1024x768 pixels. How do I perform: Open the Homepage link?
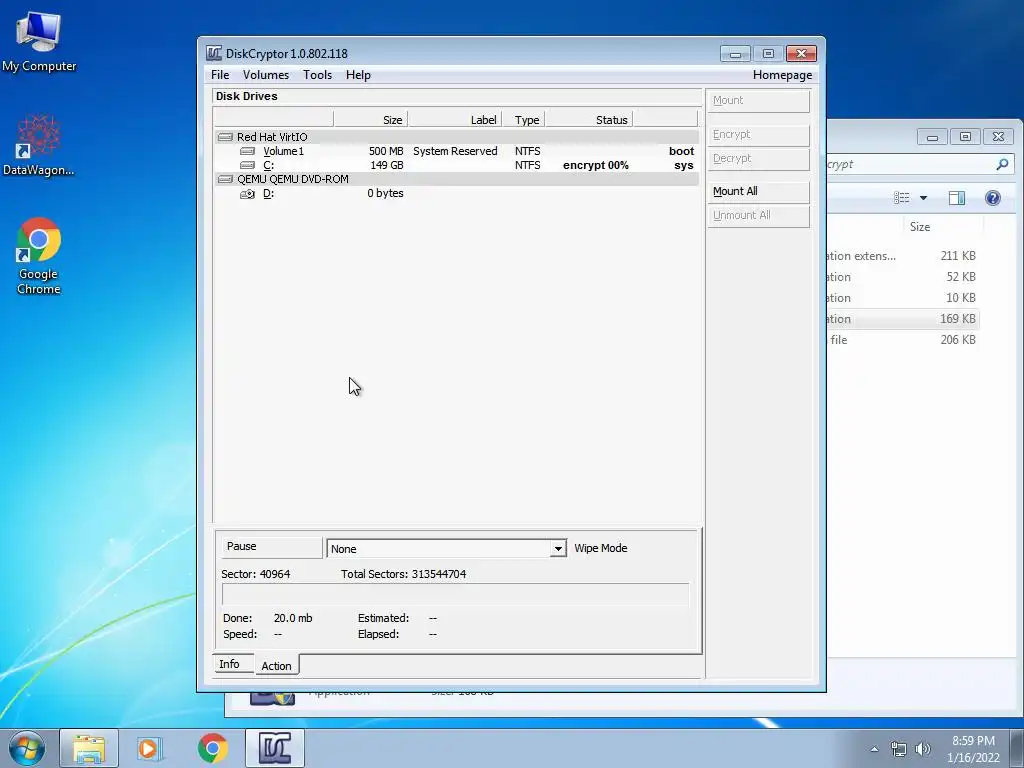pos(782,75)
